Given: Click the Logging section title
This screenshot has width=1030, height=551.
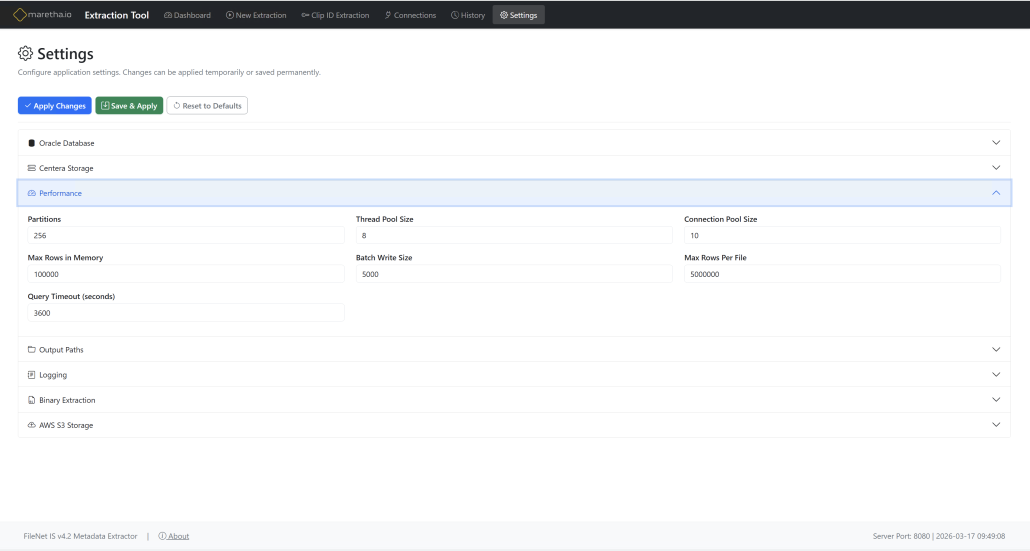Looking at the screenshot, I should point(53,375).
